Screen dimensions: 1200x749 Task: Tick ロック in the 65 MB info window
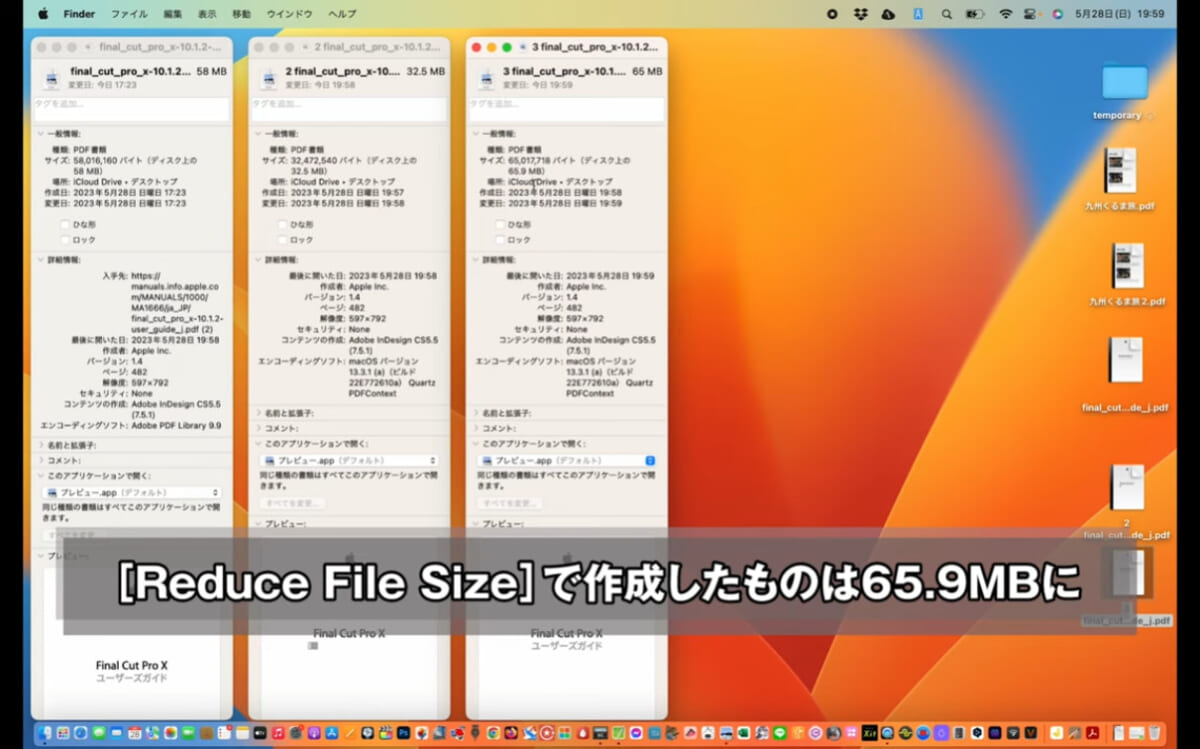tap(500, 240)
